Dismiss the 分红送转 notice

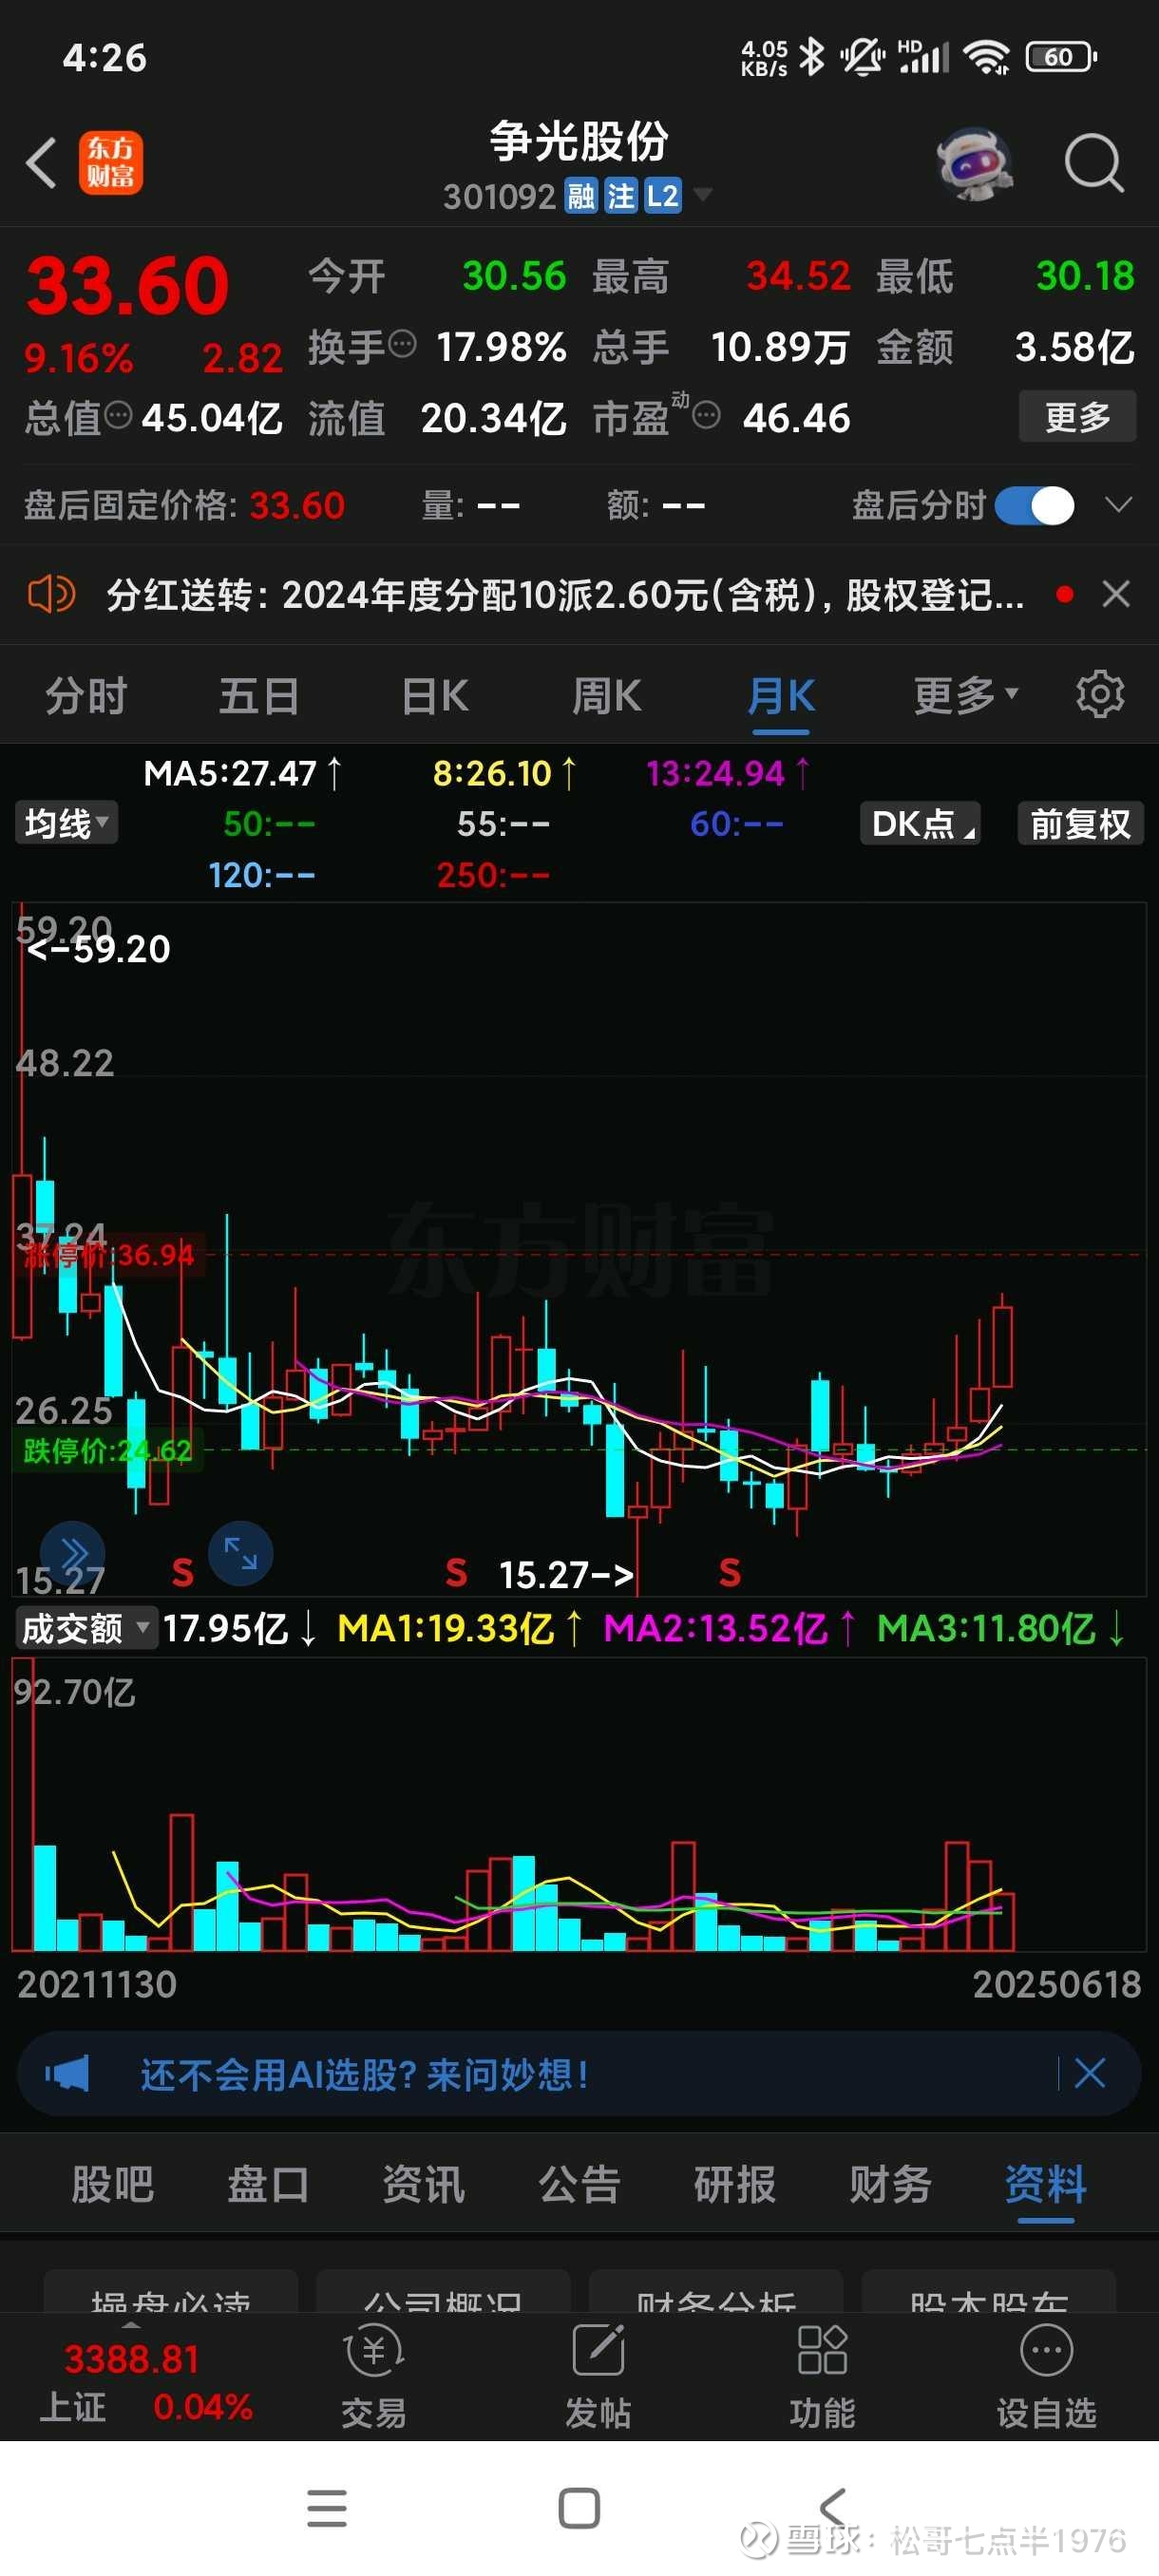[1116, 595]
